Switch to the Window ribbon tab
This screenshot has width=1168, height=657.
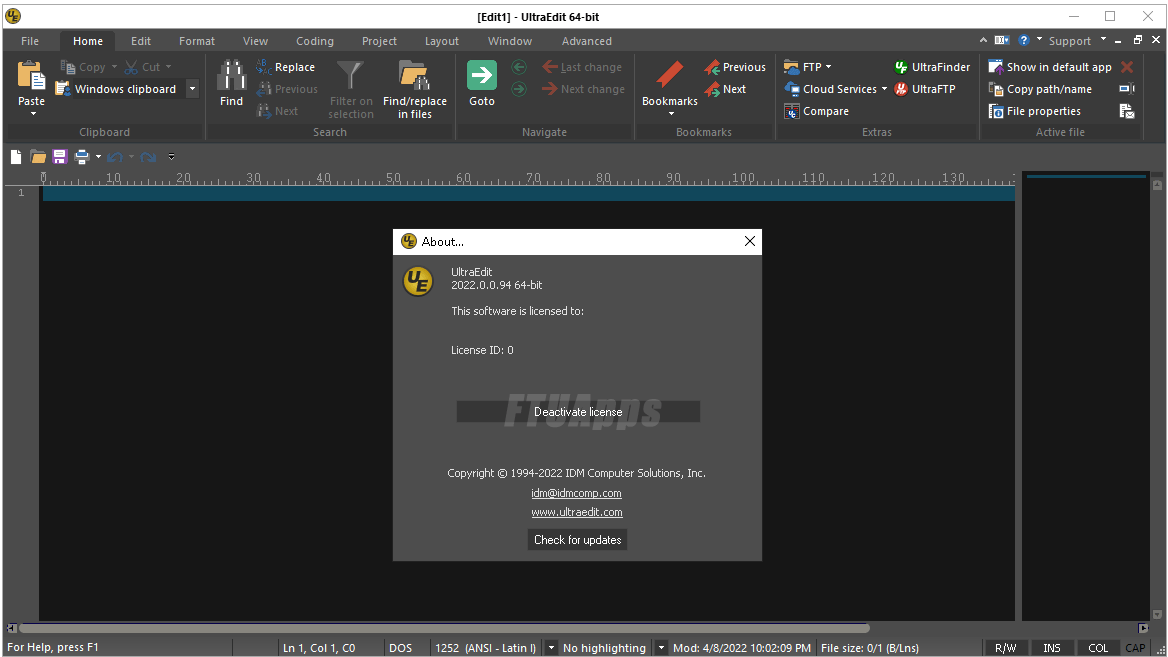click(510, 41)
